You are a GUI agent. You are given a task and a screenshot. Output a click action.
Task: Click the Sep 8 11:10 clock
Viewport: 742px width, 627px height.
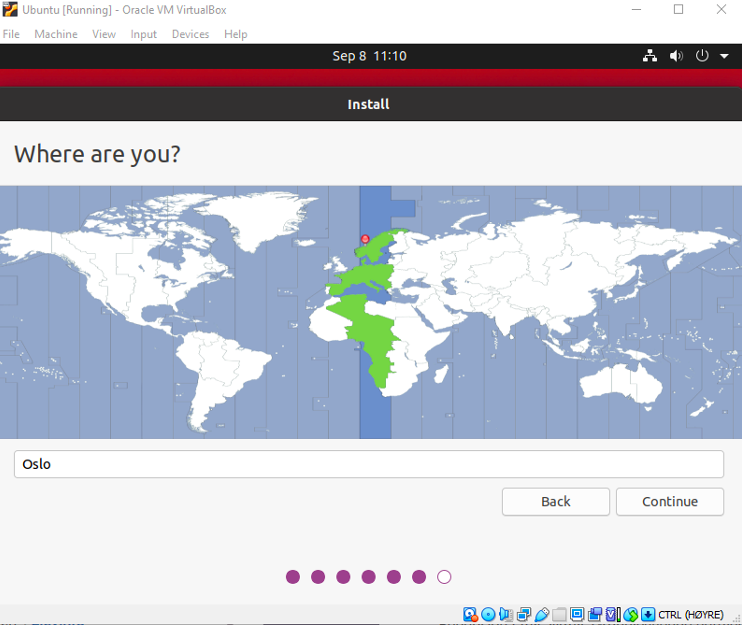[x=369, y=56]
